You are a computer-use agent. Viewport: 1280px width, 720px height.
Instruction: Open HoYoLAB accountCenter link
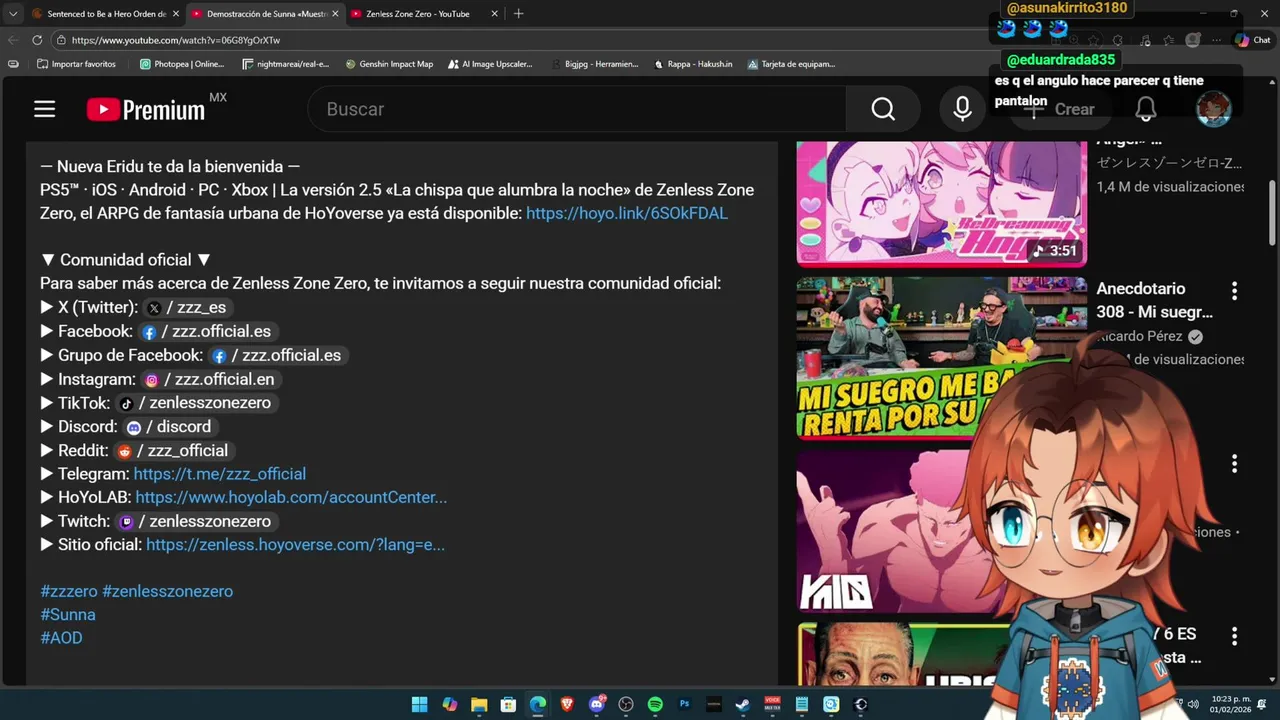coord(291,497)
